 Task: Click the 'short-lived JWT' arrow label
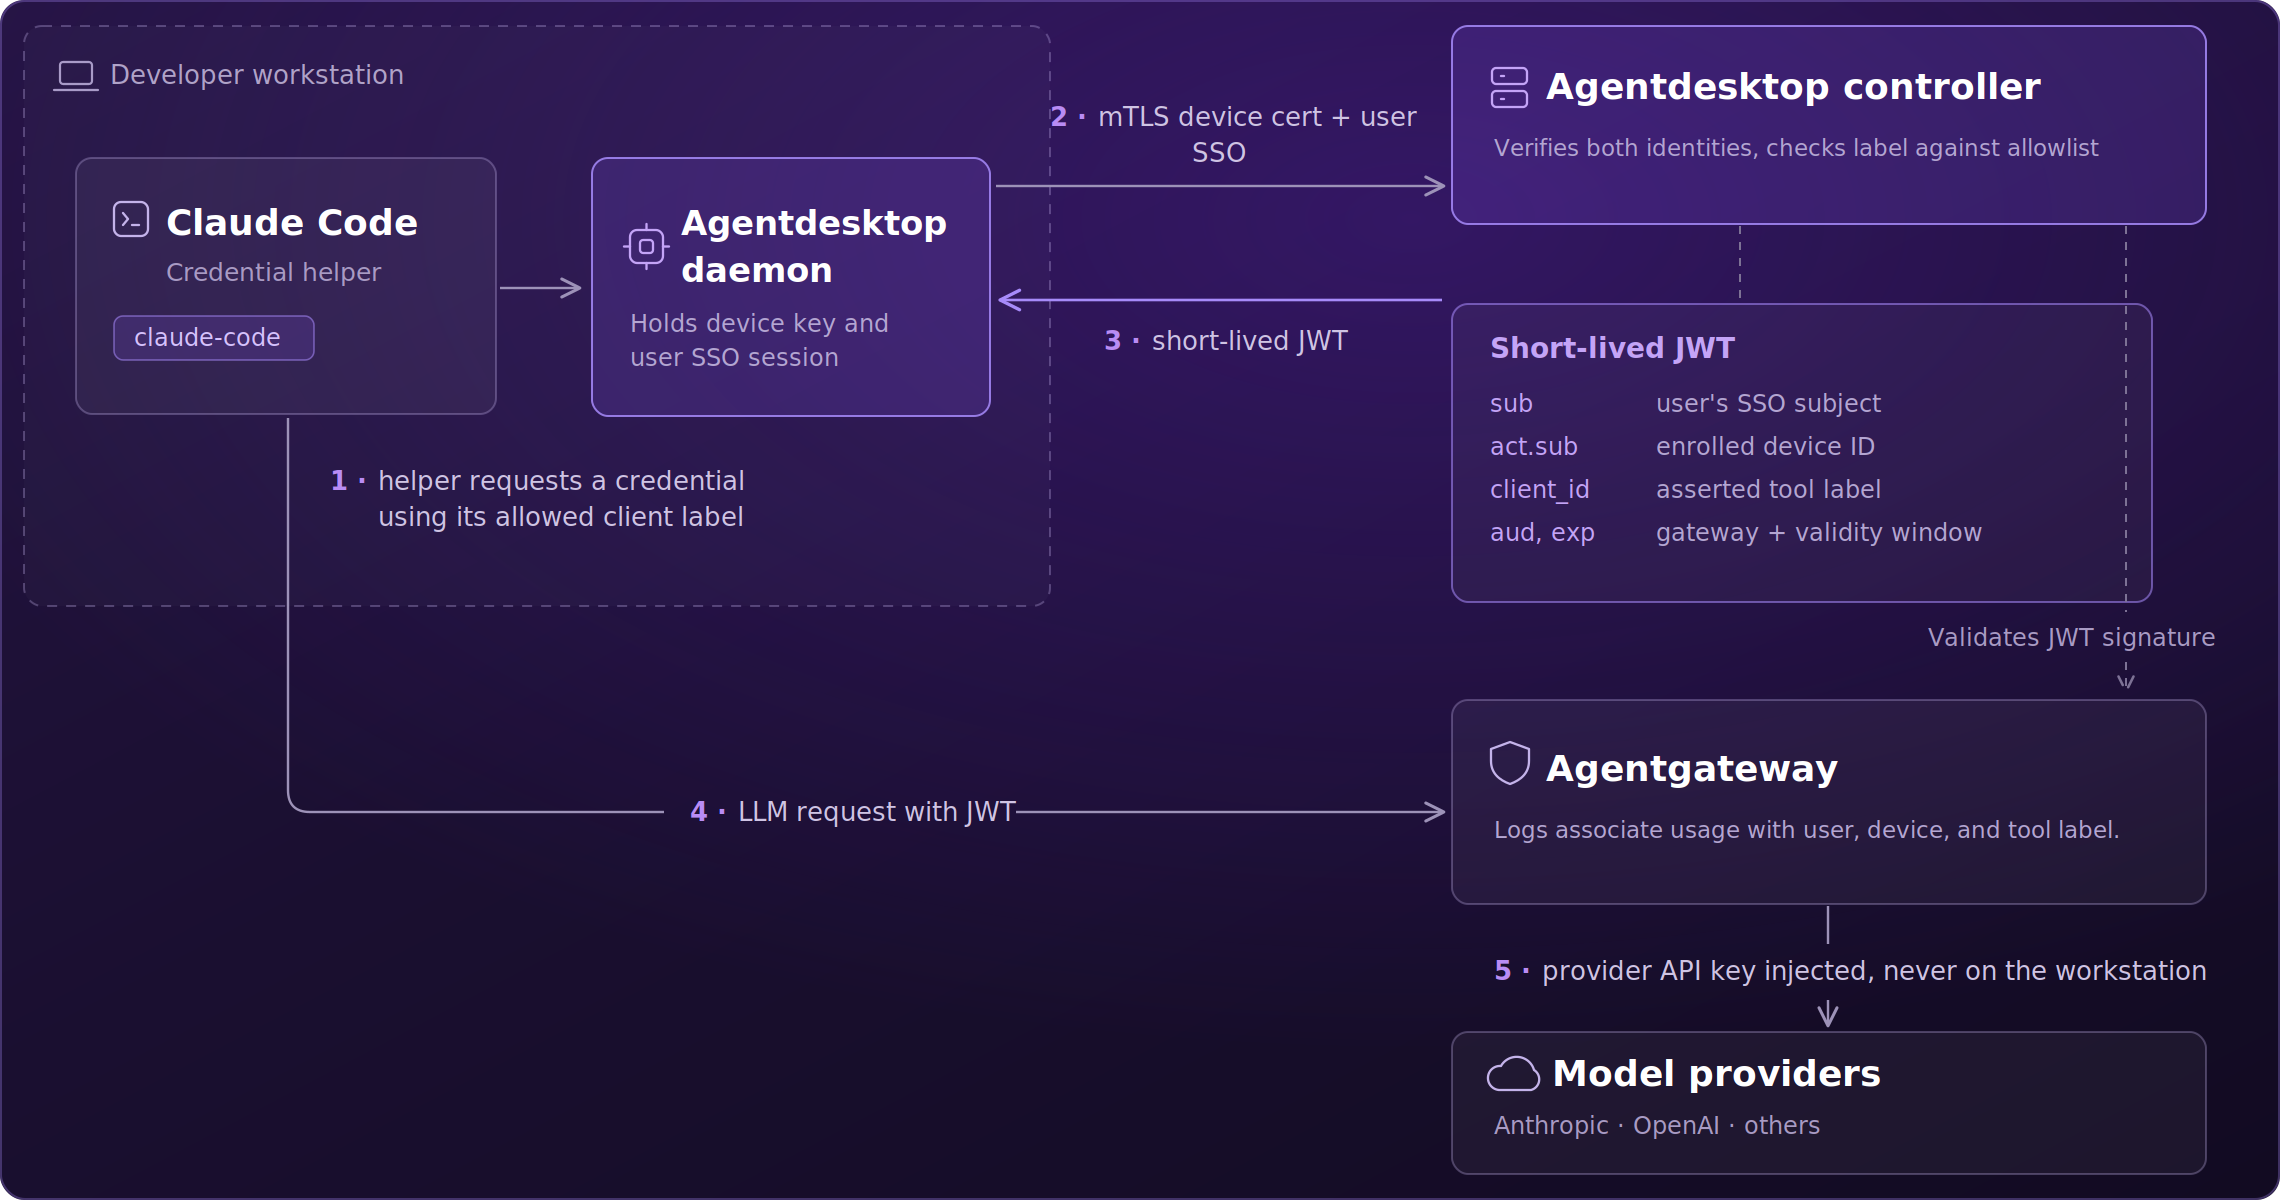tap(1250, 341)
